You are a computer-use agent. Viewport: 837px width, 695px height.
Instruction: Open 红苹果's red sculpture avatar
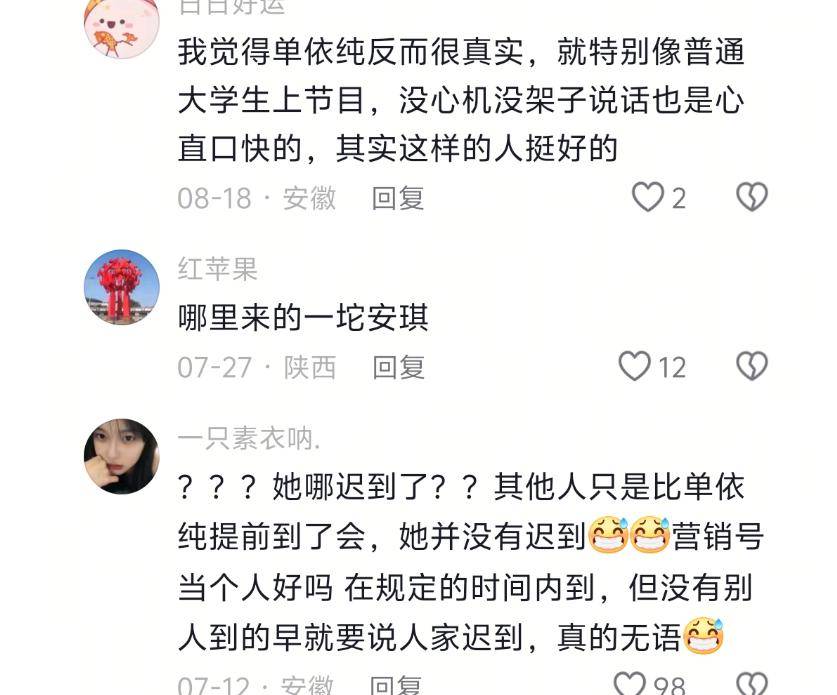122,287
